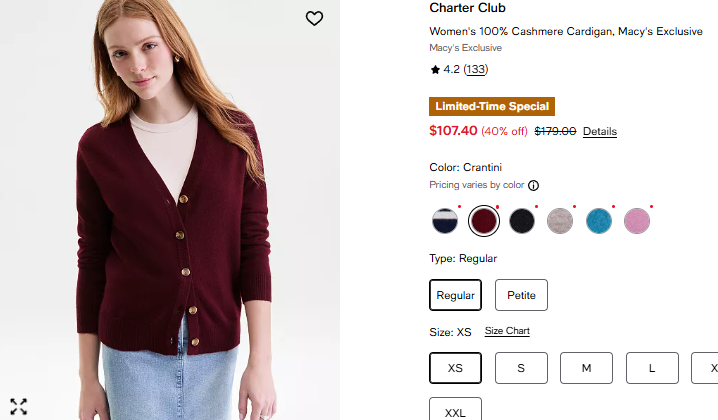Open the Size Chart link
The width and height of the screenshot is (718, 420).
(507, 331)
